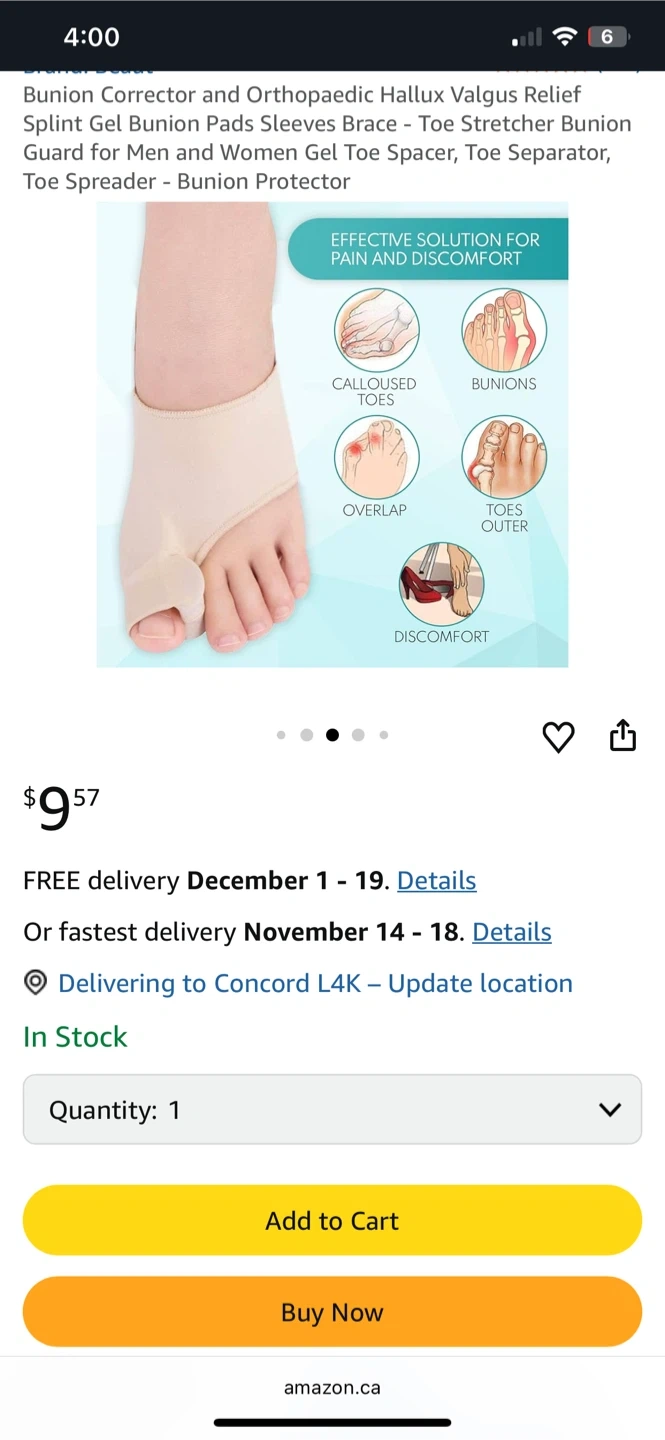Tap the Toes Outer circle icon
665x1440 pixels.
pyautogui.click(x=504, y=457)
